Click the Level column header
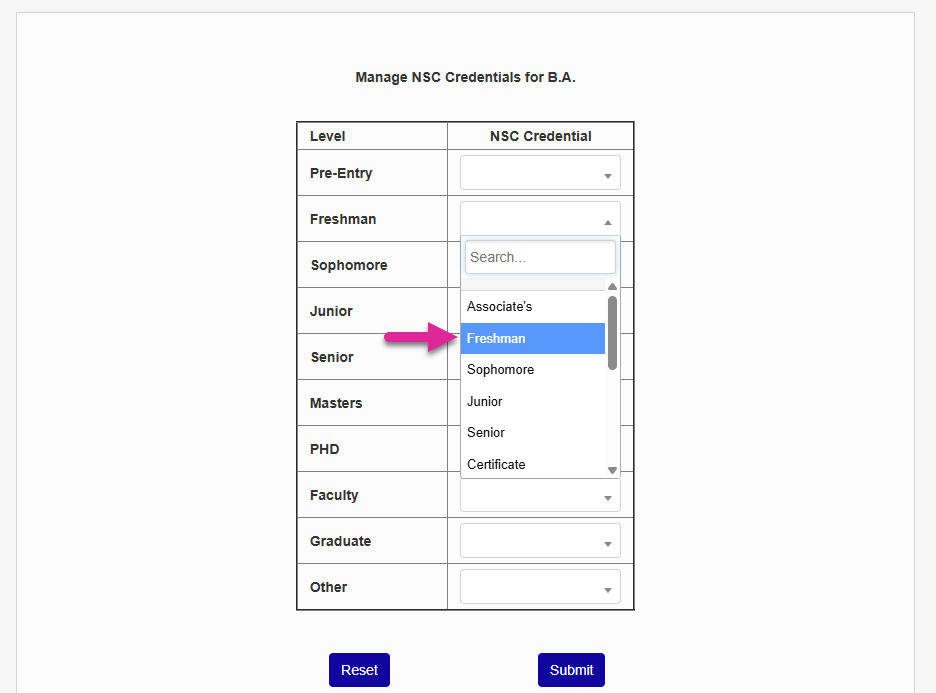The height and width of the screenshot is (693, 936). [328, 136]
